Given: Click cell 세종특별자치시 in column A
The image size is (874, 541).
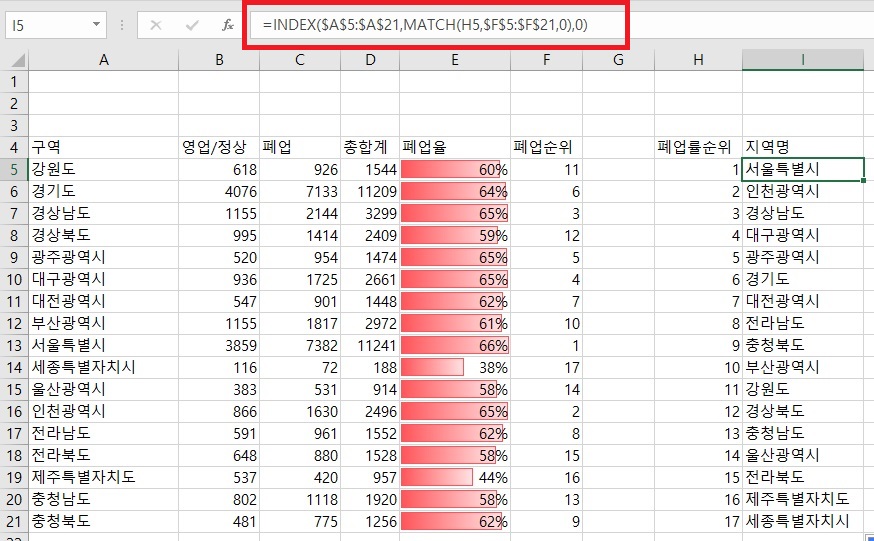Looking at the screenshot, I should (x=103, y=367).
